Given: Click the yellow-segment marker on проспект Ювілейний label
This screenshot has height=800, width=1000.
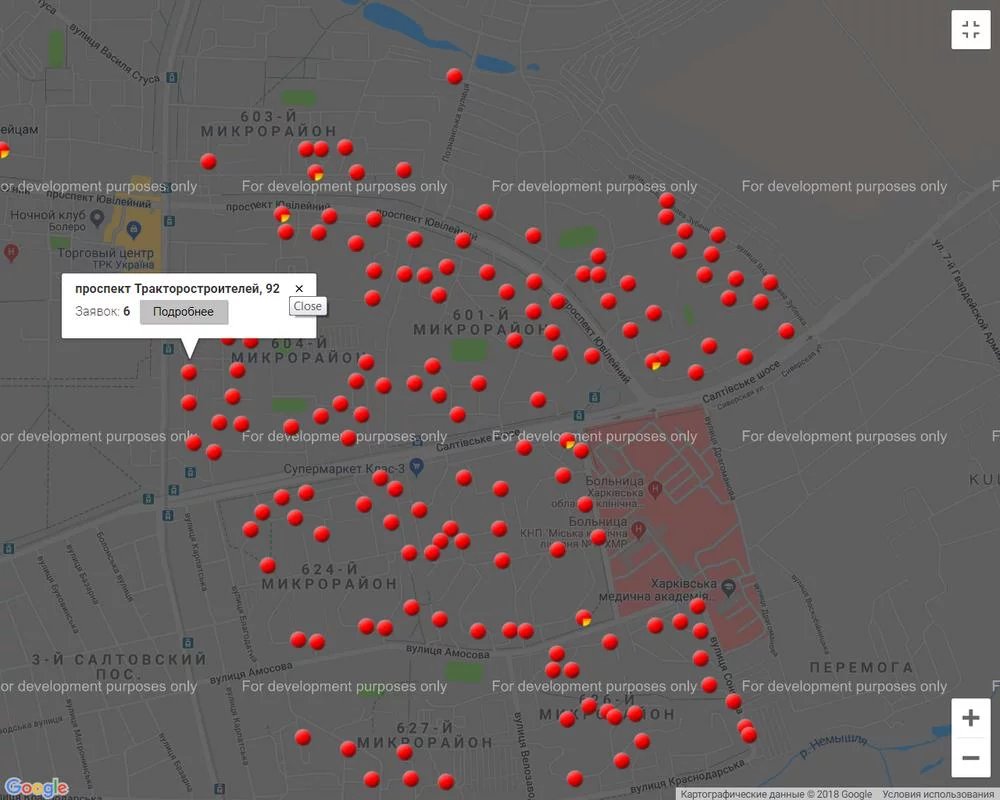Looking at the screenshot, I should click(x=283, y=214).
